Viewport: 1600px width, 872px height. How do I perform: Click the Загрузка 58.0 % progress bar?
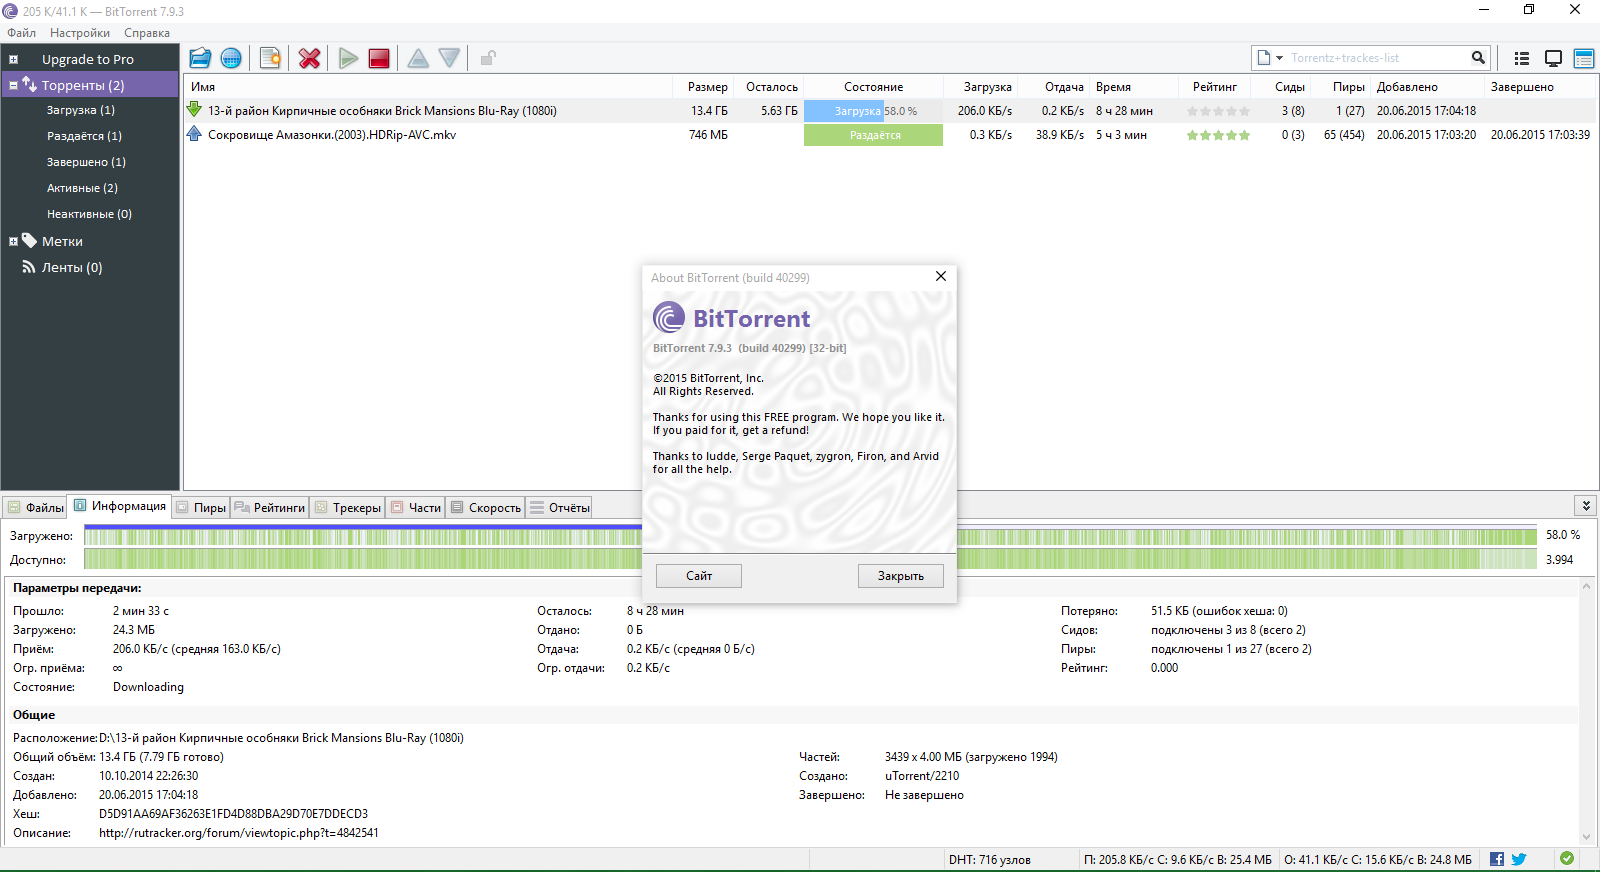tap(873, 111)
